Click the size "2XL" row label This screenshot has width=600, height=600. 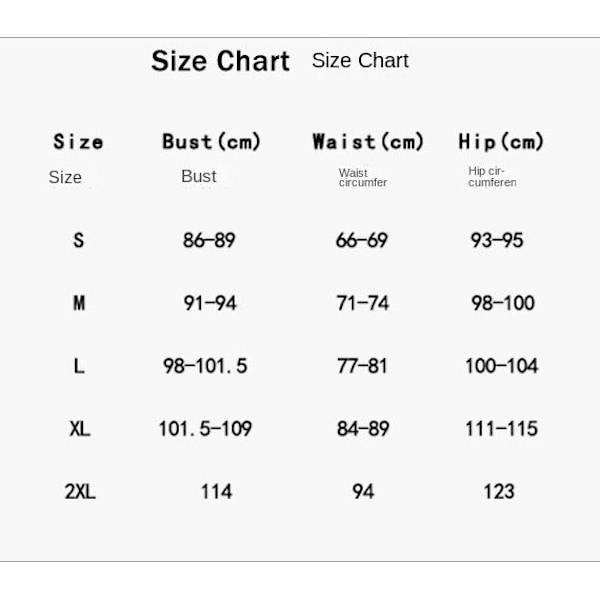[x=79, y=492]
